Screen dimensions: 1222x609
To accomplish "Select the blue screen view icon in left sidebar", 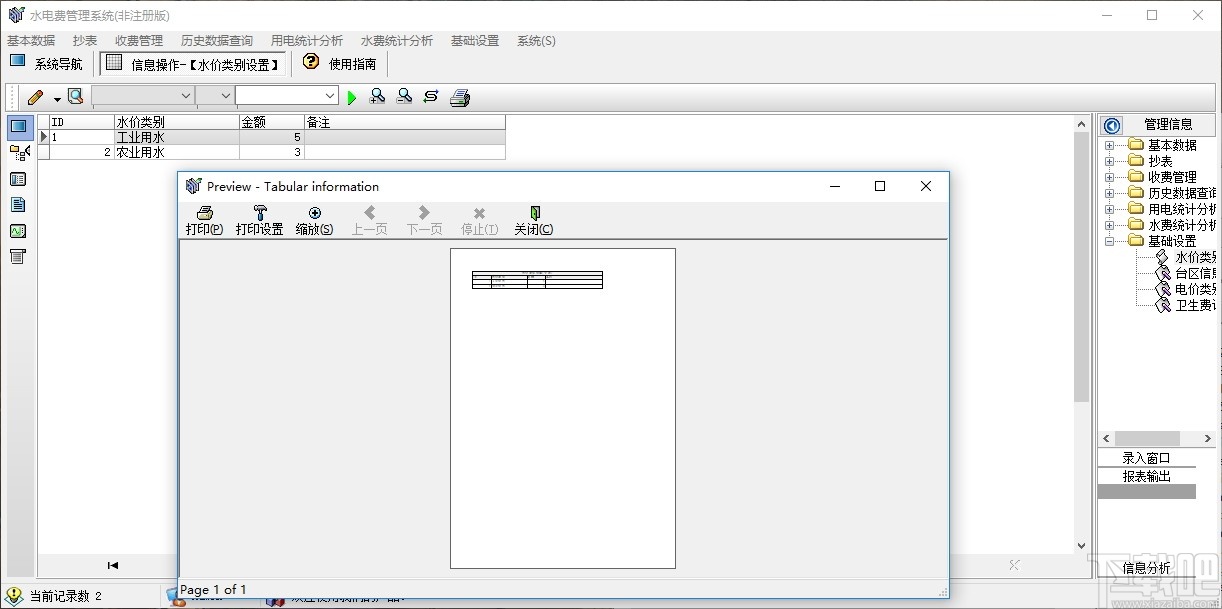I will [18, 127].
